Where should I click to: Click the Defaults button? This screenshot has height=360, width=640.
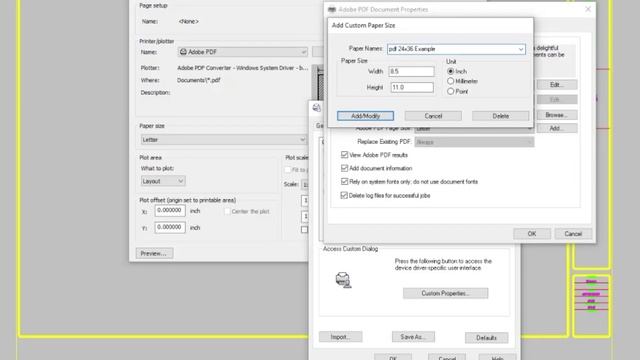tap(487, 338)
